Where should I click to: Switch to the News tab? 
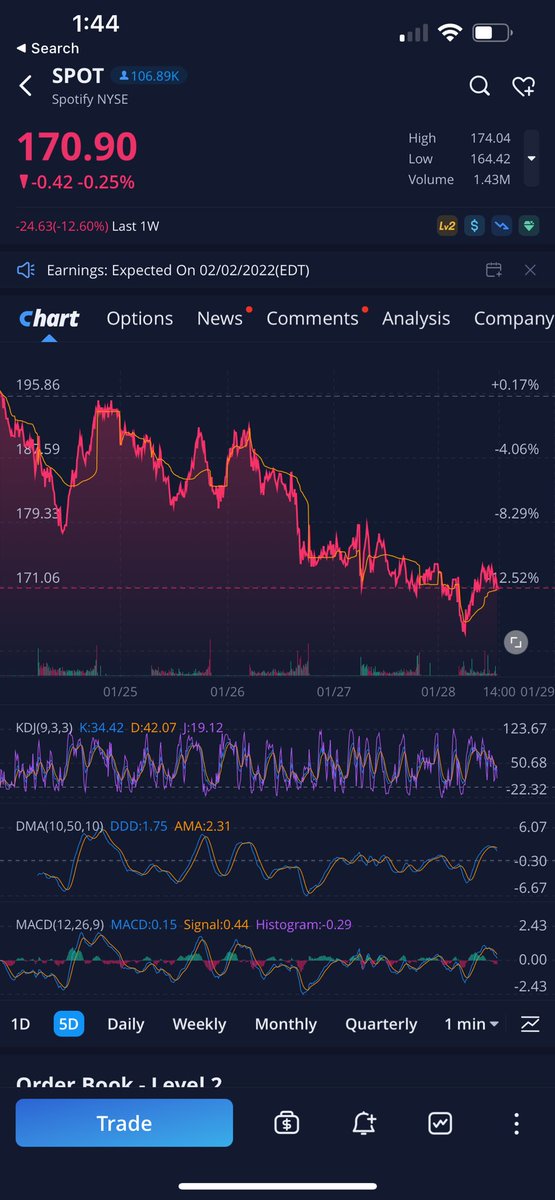tap(220, 319)
